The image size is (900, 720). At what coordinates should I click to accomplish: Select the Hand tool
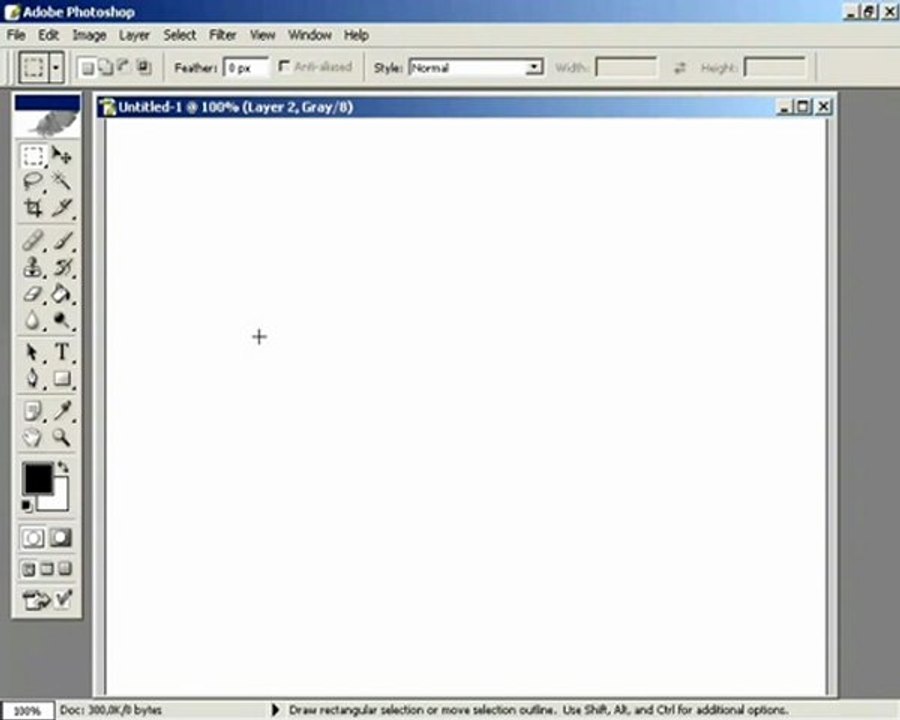[x=33, y=438]
